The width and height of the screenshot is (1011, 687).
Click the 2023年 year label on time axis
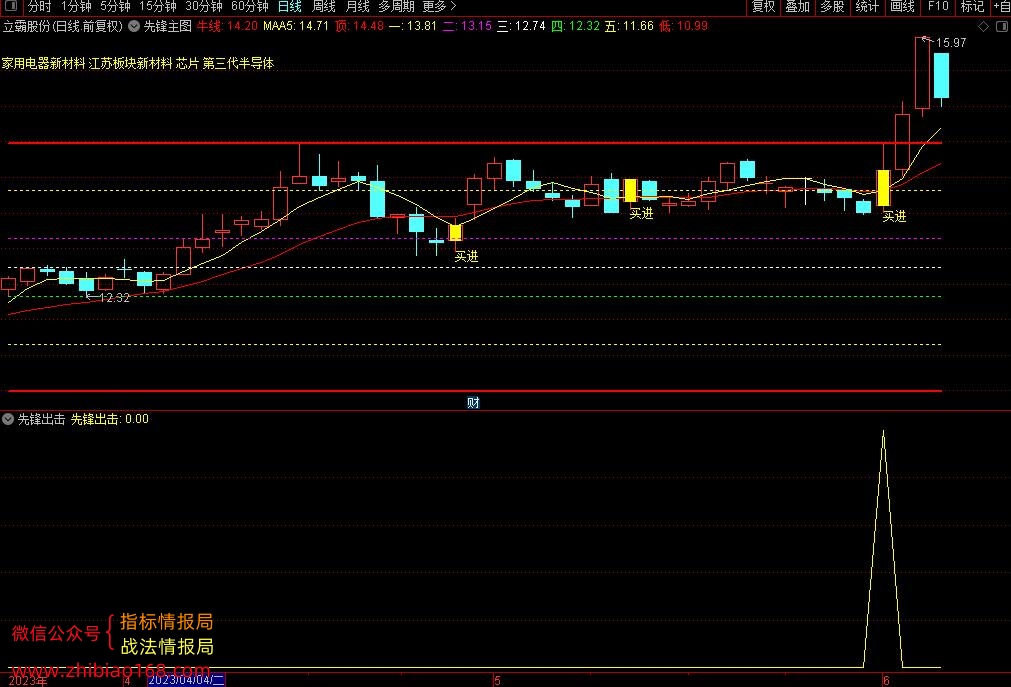pyautogui.click(x=28, y=681)
